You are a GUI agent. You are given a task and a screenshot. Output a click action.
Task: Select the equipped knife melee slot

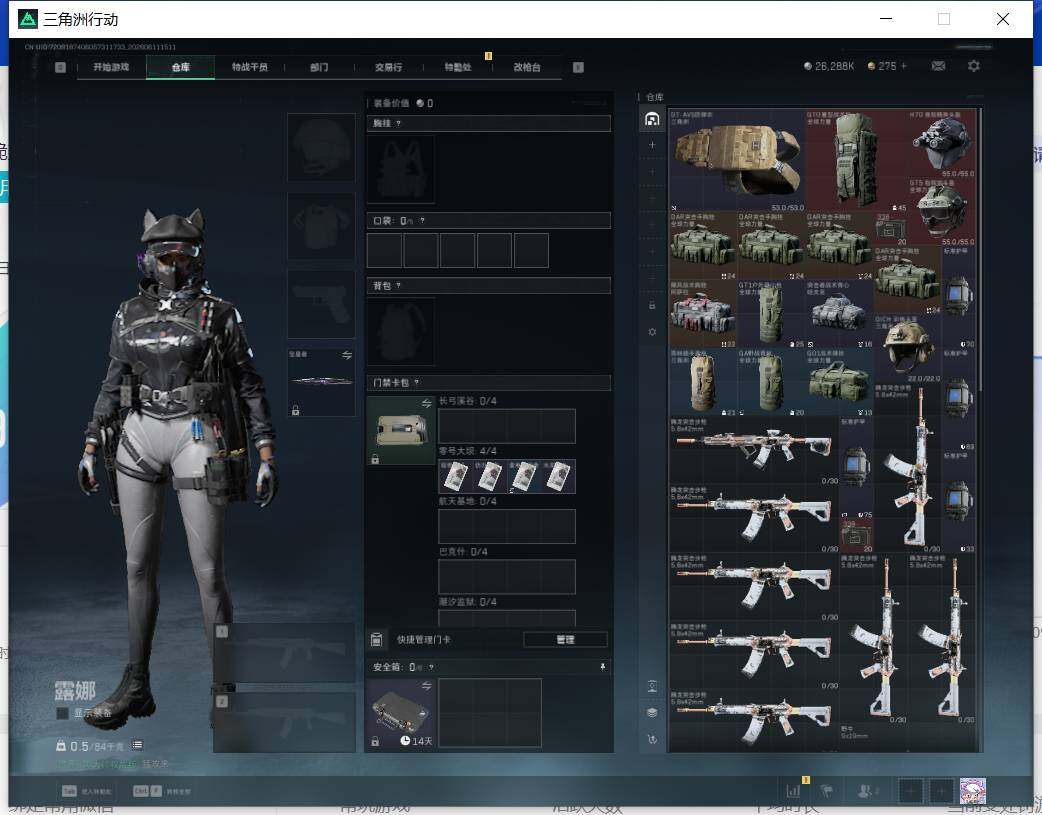point(321,382)
